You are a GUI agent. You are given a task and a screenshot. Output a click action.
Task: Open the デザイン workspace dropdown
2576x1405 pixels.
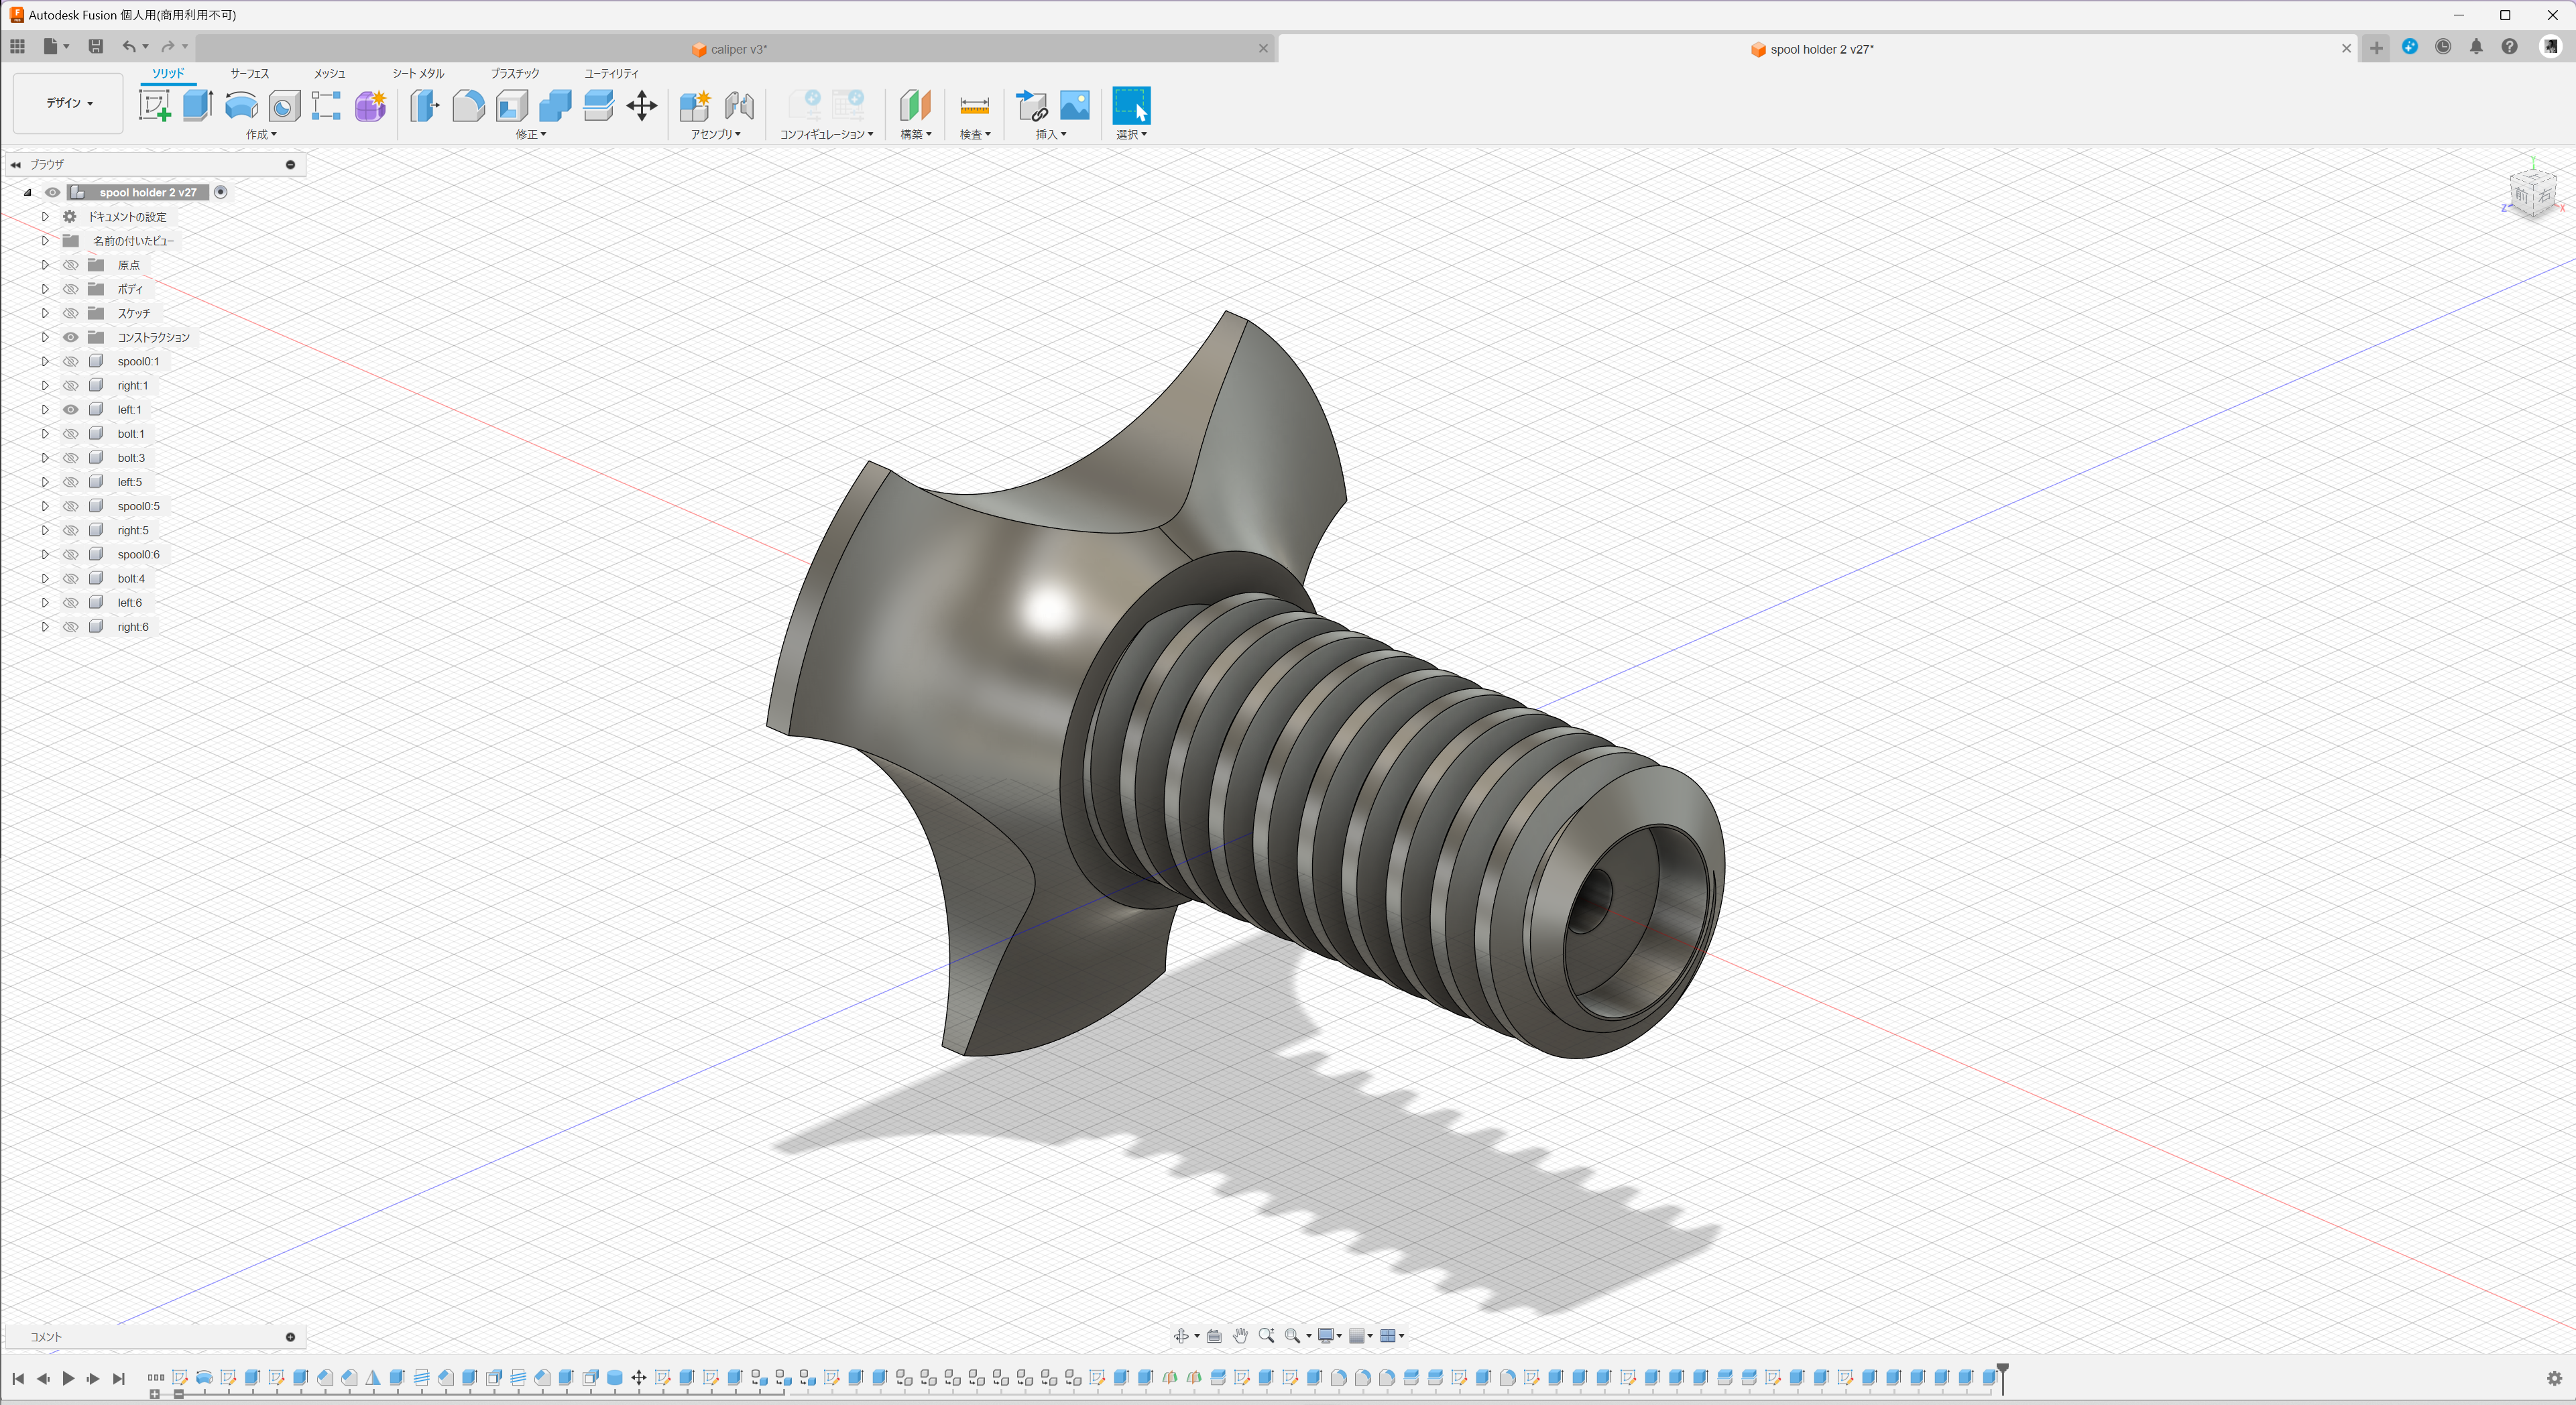coord(68,103)
